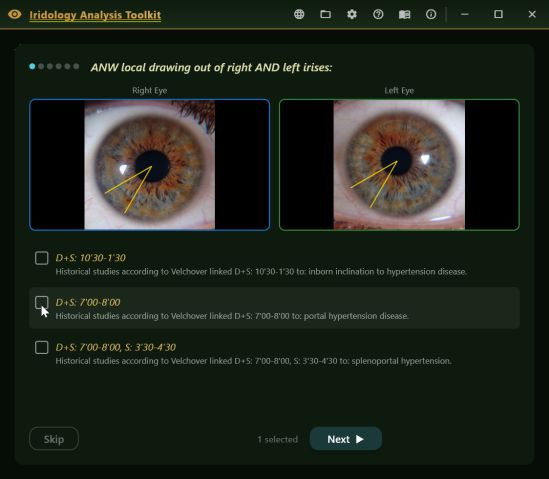Click the Skip button

[54, 439]
